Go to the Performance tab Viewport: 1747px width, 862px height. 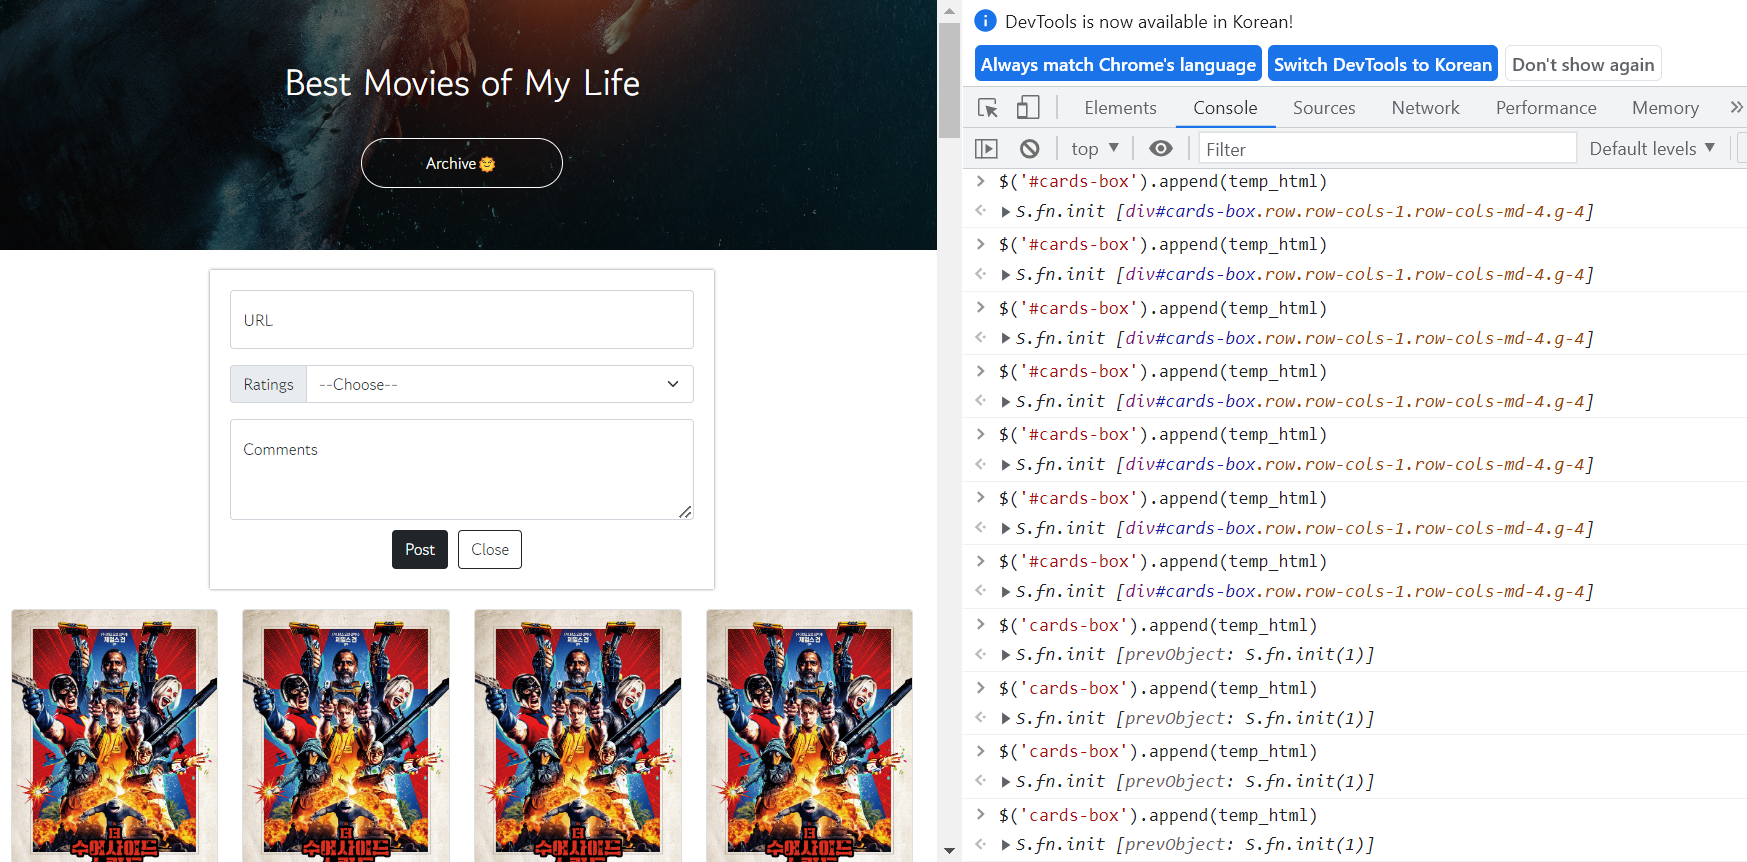[x=1546, y=108]
